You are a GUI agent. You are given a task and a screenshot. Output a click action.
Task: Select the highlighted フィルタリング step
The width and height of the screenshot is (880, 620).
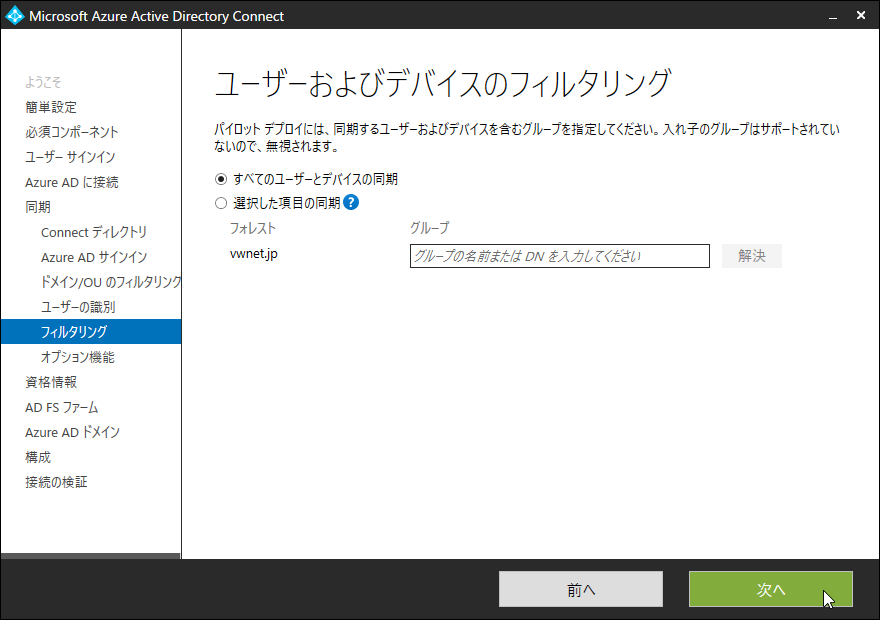coord(91,332)
